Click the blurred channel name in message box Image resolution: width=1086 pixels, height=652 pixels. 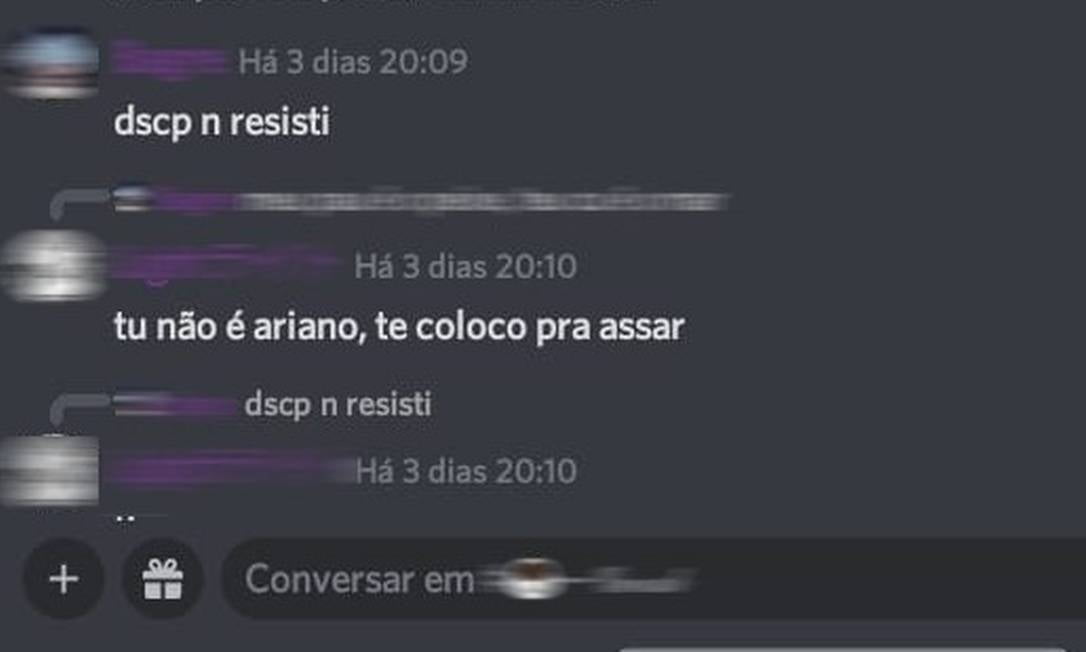tap(585, 579)
